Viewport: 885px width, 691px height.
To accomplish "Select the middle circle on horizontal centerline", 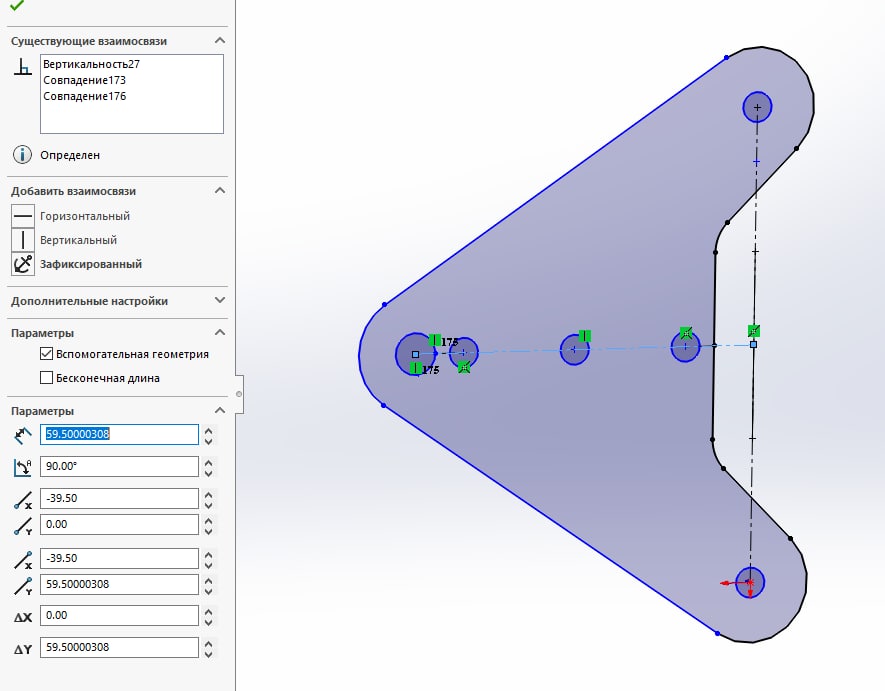I will (575, 350).
